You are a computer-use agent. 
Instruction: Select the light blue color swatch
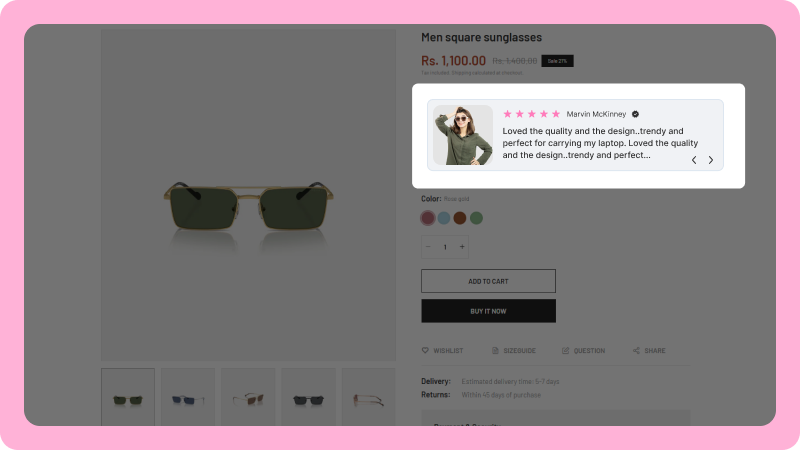tap(444, 218)
